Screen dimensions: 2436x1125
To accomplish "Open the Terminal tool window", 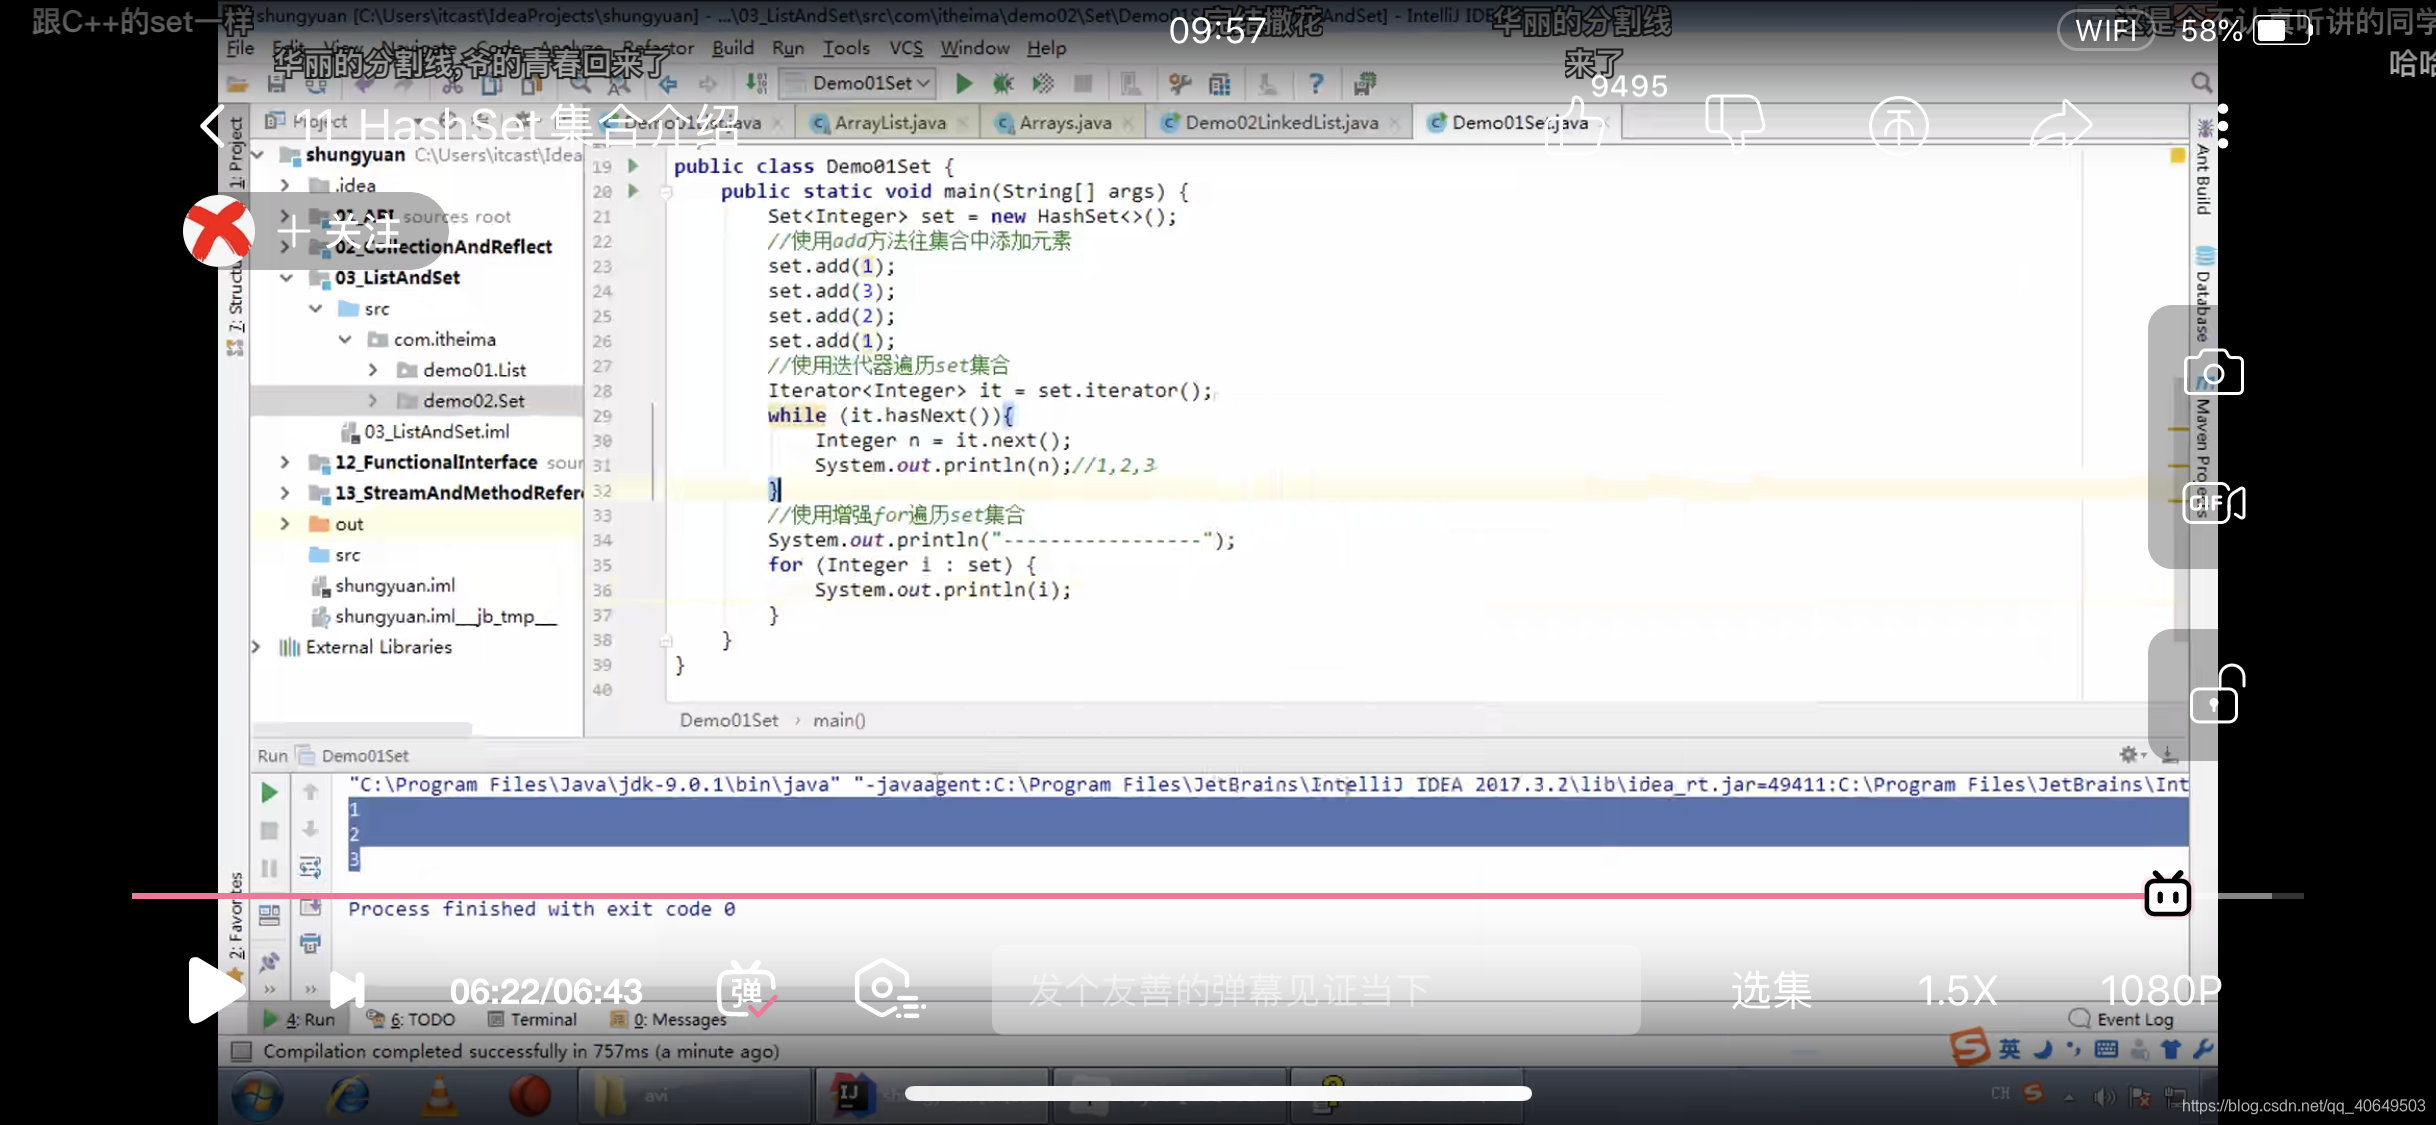I will point(532,1020).
